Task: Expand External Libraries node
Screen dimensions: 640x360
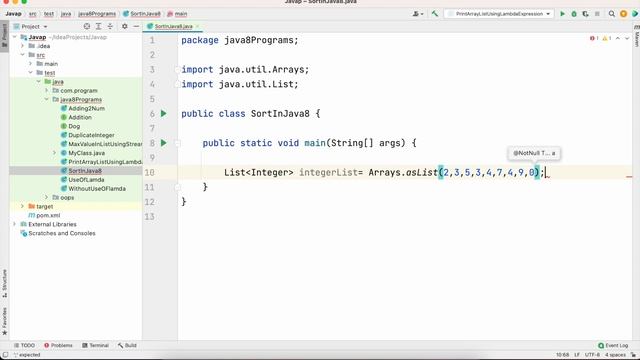Action: point(15,224)
